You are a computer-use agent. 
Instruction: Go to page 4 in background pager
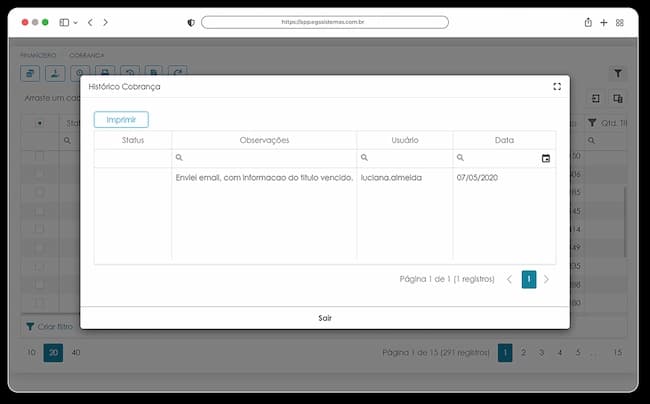click(x=560, y=353)
